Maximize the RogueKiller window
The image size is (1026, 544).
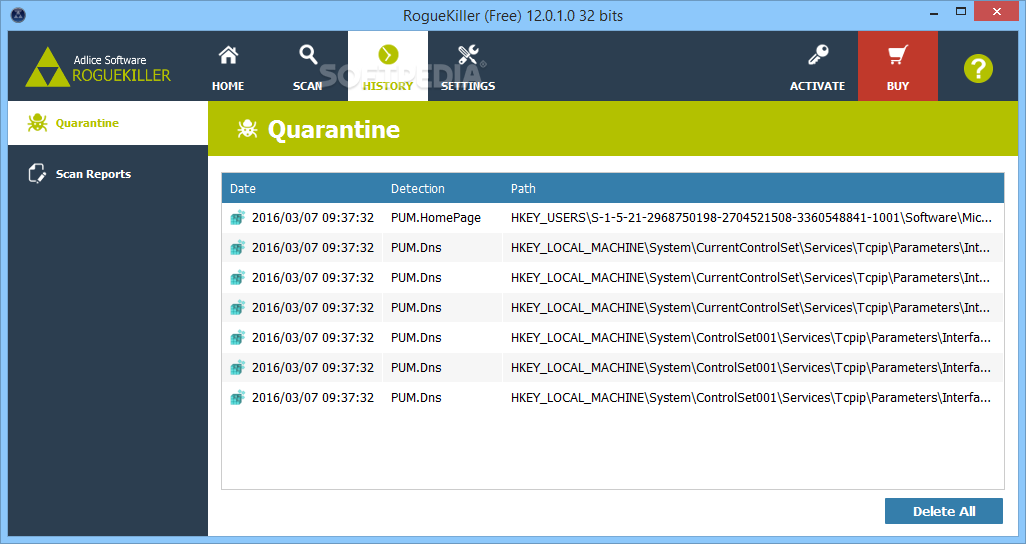coord(961,12)
